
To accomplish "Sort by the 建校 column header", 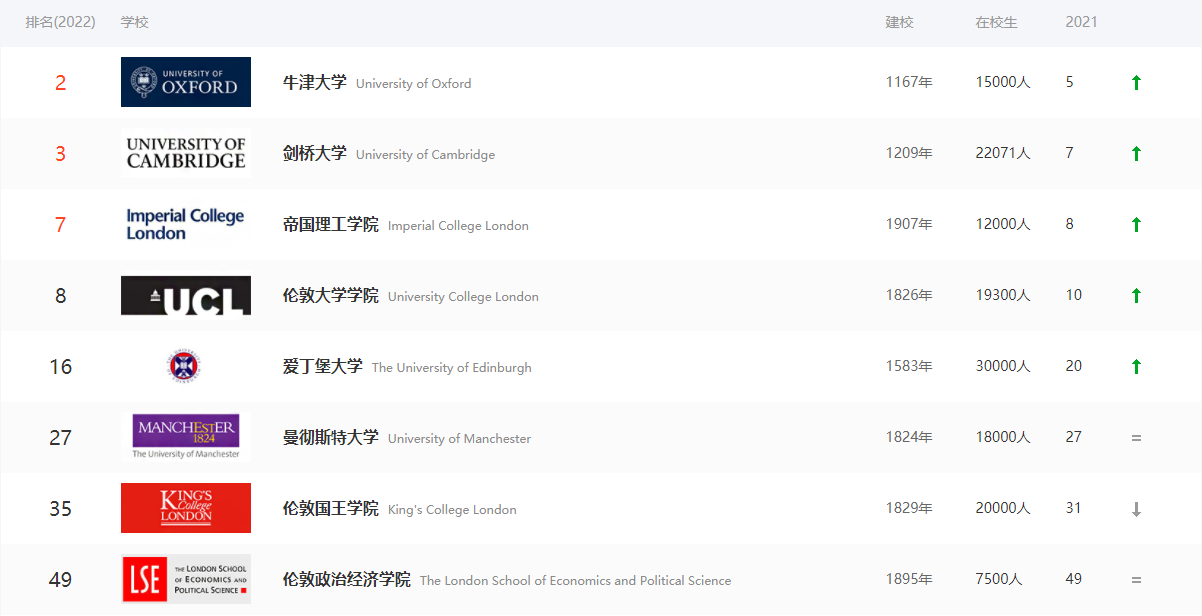I will pyautogui.click(x=899, y=21).
